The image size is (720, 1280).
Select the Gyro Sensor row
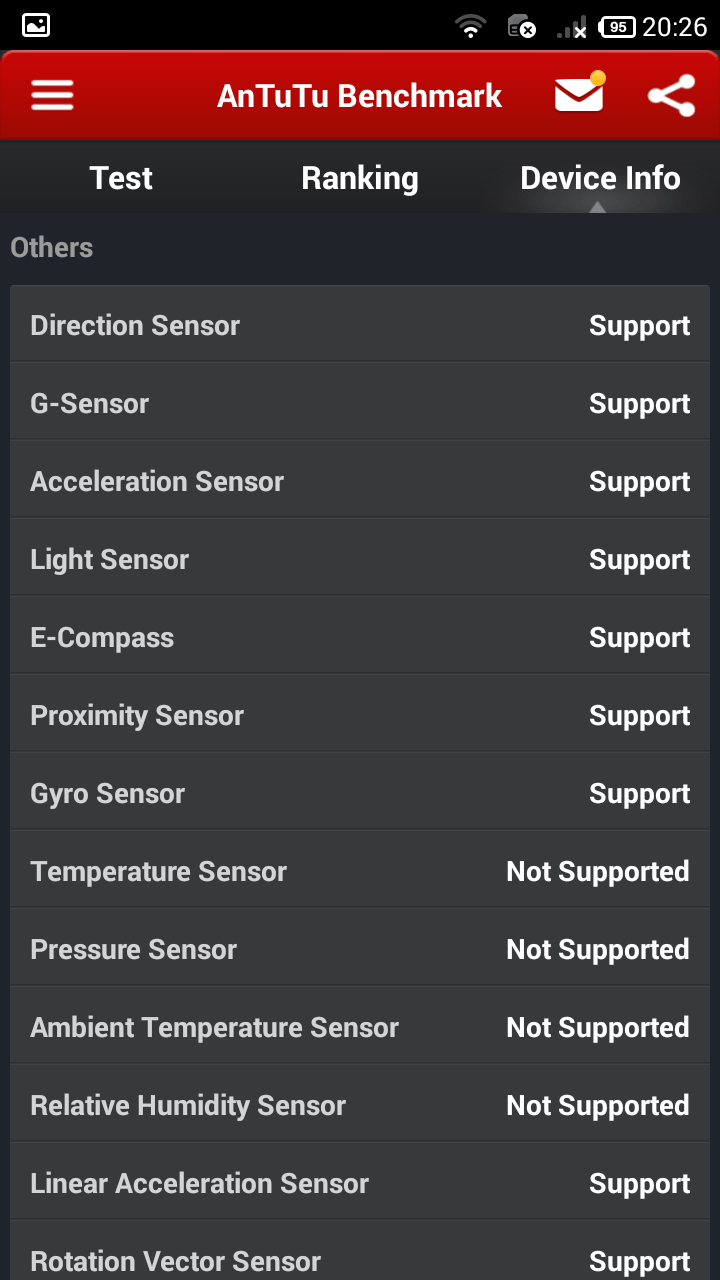360,793
